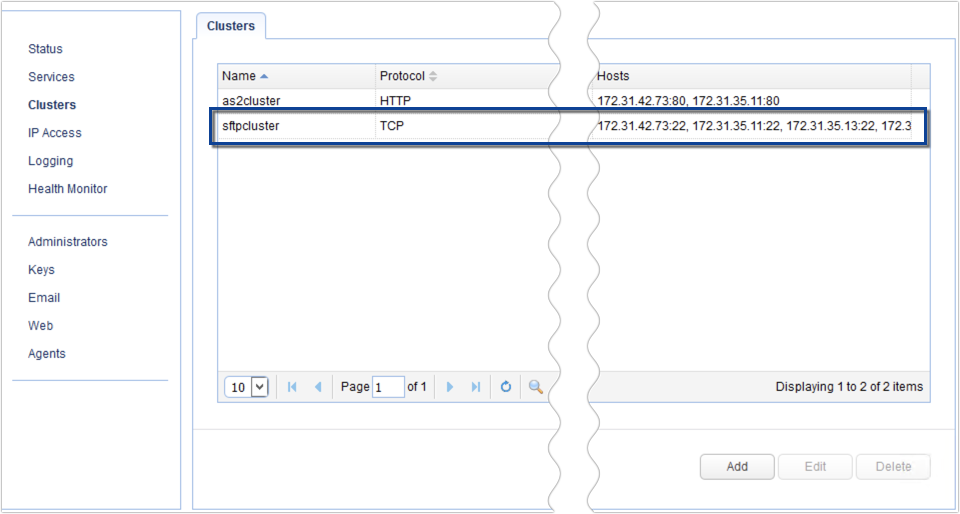Open the Administrators link

tap(67, 242)
